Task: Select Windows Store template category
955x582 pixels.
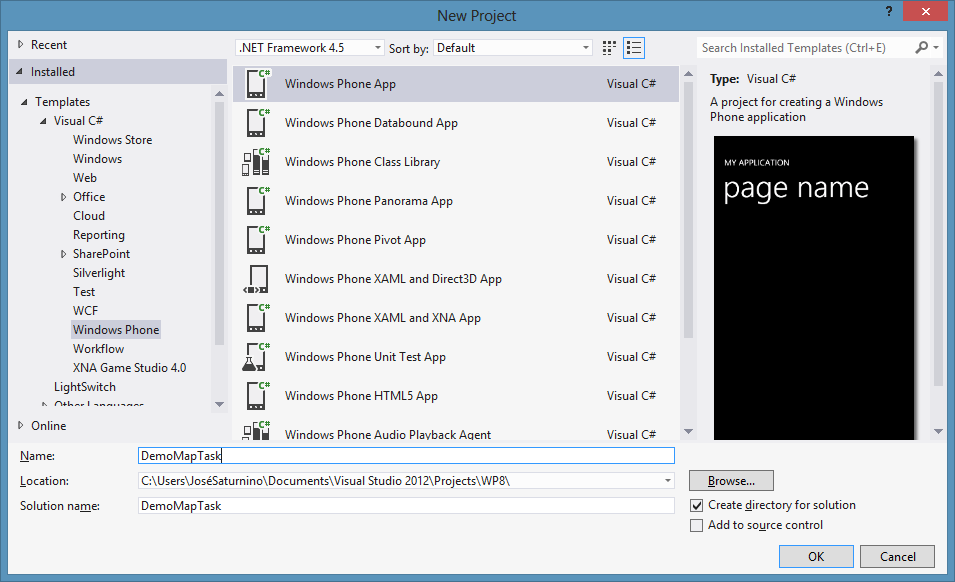Action: pyautogui.click(x=112, y=140)
